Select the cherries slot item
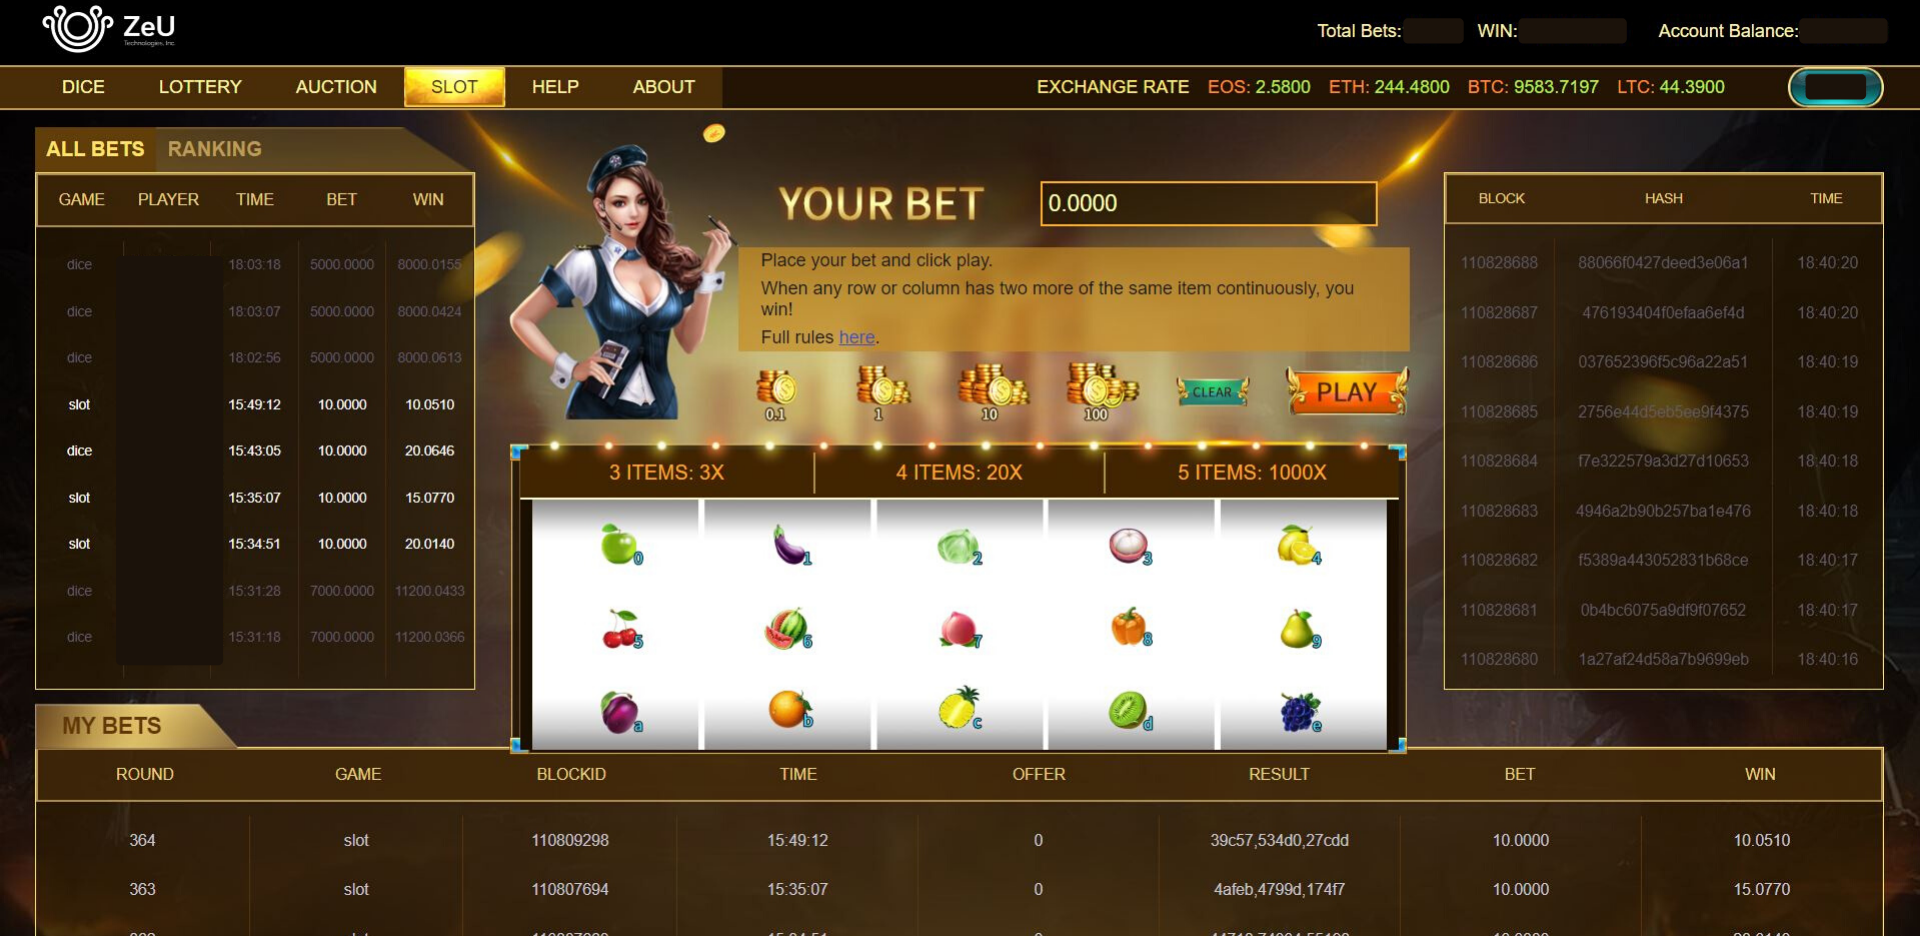The height and width of the screenshot is (936, 1920). (622, 629)
